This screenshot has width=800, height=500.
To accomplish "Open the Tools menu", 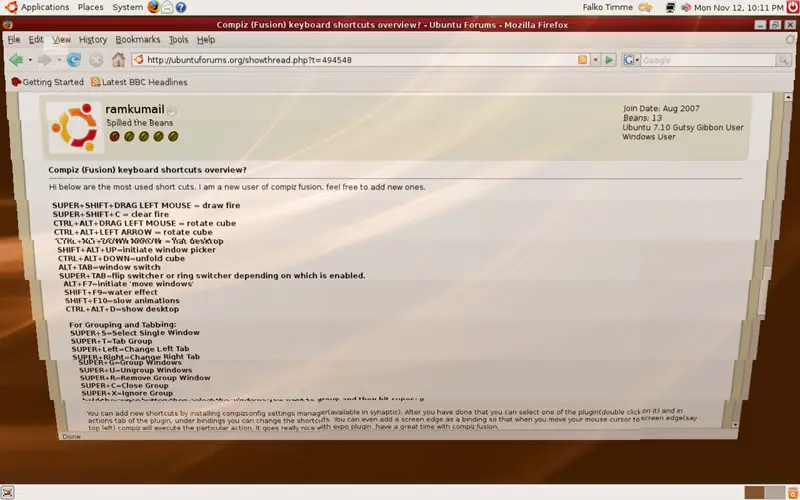I will pyautogui.click(x=179, y=39).
